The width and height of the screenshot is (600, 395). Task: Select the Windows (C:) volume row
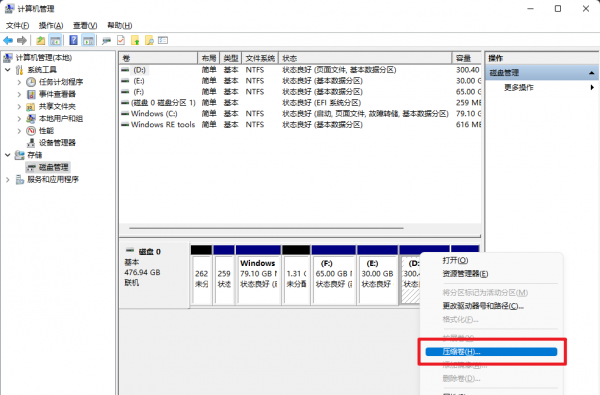(300, 114)
